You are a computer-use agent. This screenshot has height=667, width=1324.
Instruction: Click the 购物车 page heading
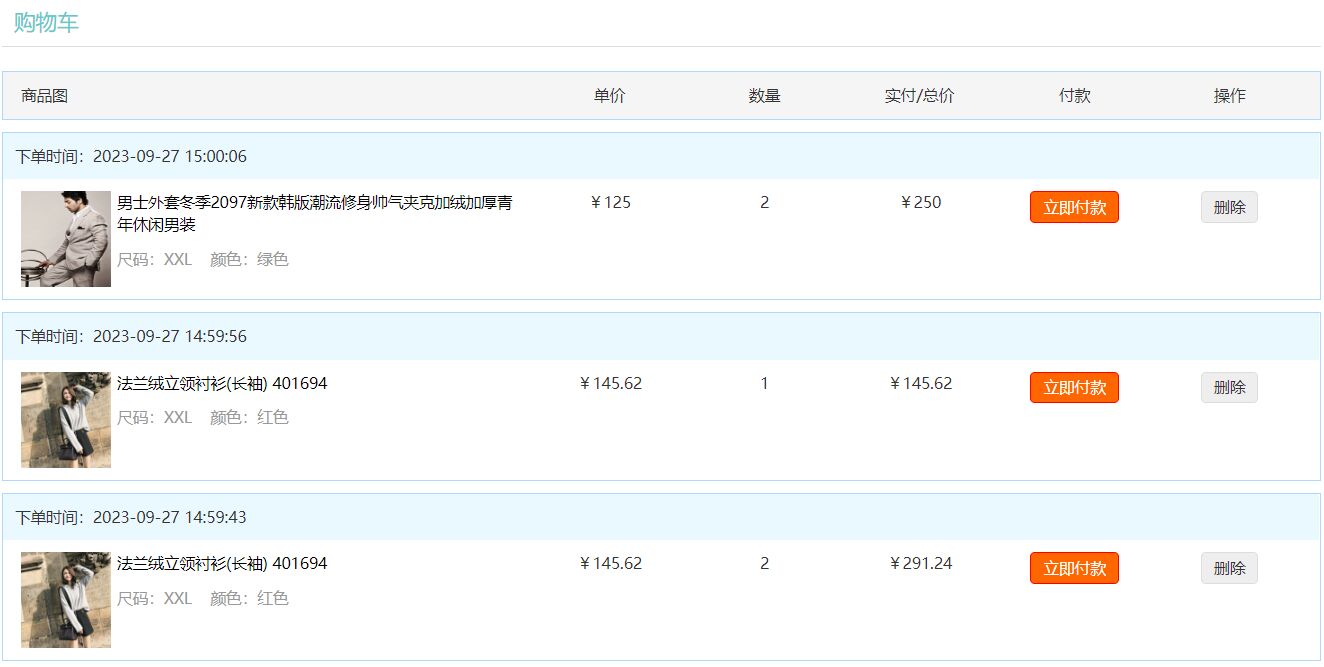46,23
